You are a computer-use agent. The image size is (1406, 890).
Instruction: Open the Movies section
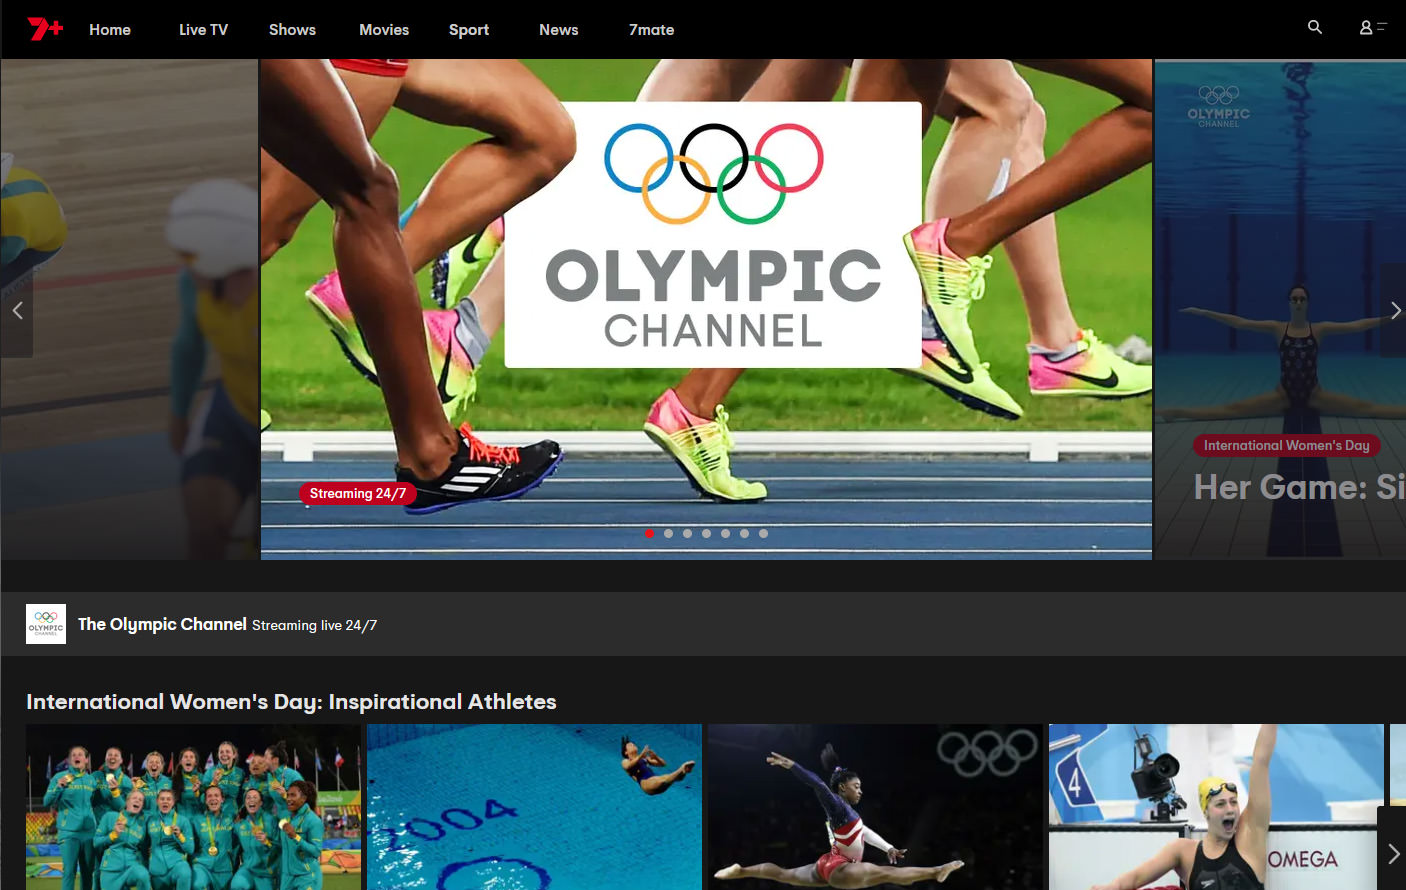point(384,30)
